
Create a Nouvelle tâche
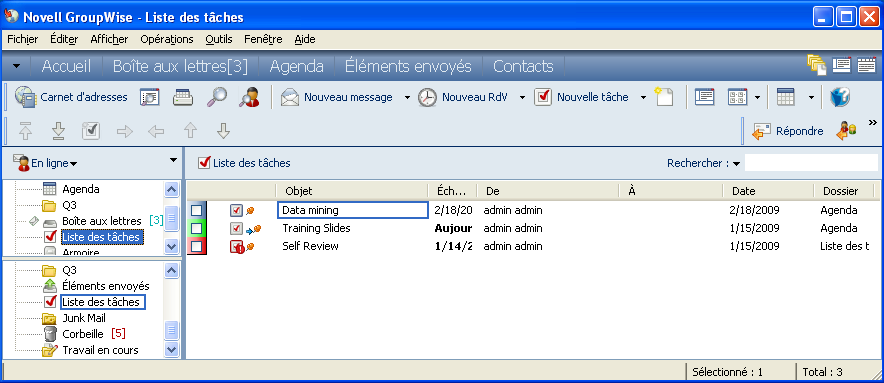pos(581,97)
